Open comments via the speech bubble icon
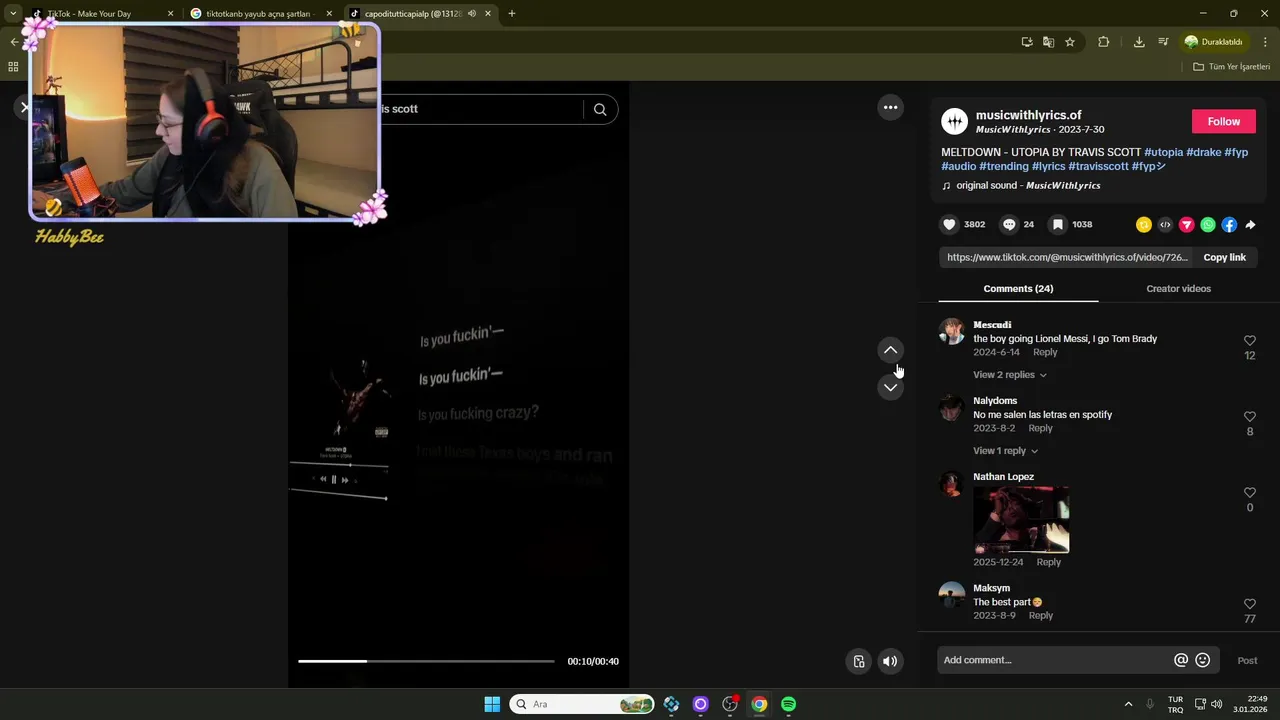 tap(1009, 225)
